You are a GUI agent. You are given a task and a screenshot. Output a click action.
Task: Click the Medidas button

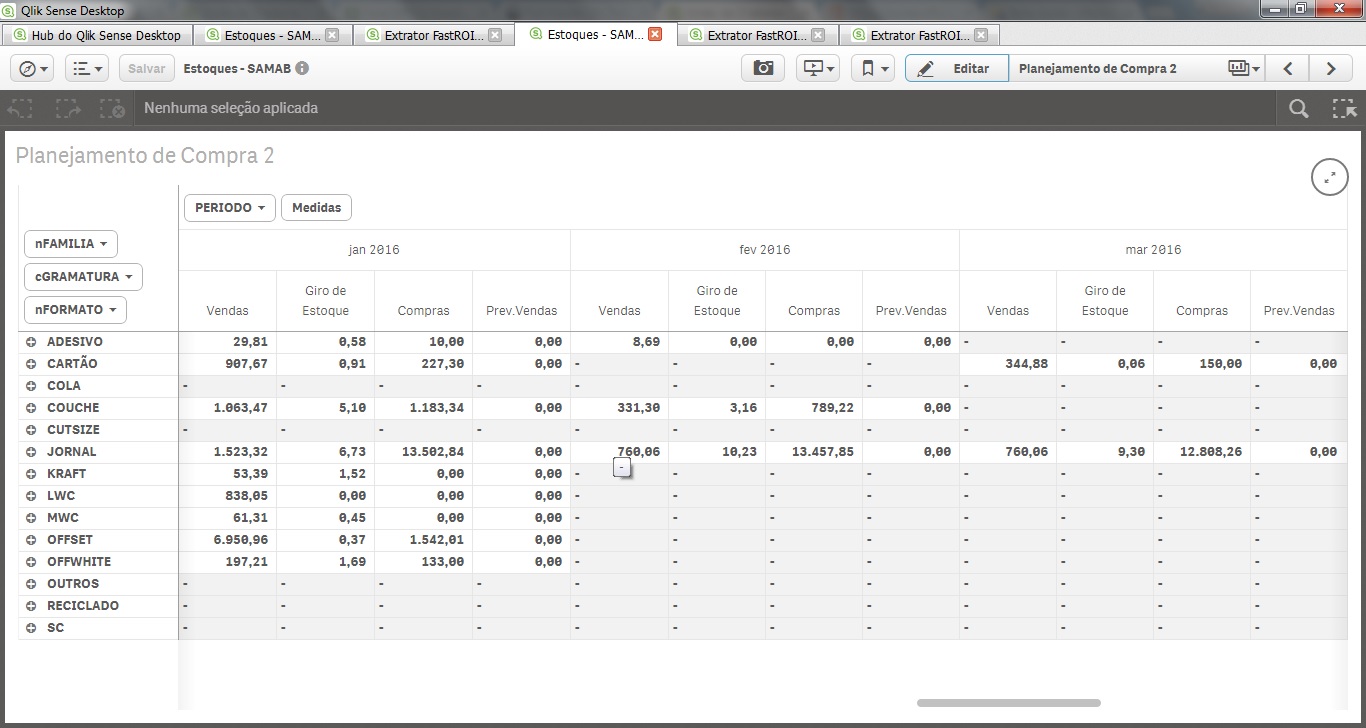point(316,208)
